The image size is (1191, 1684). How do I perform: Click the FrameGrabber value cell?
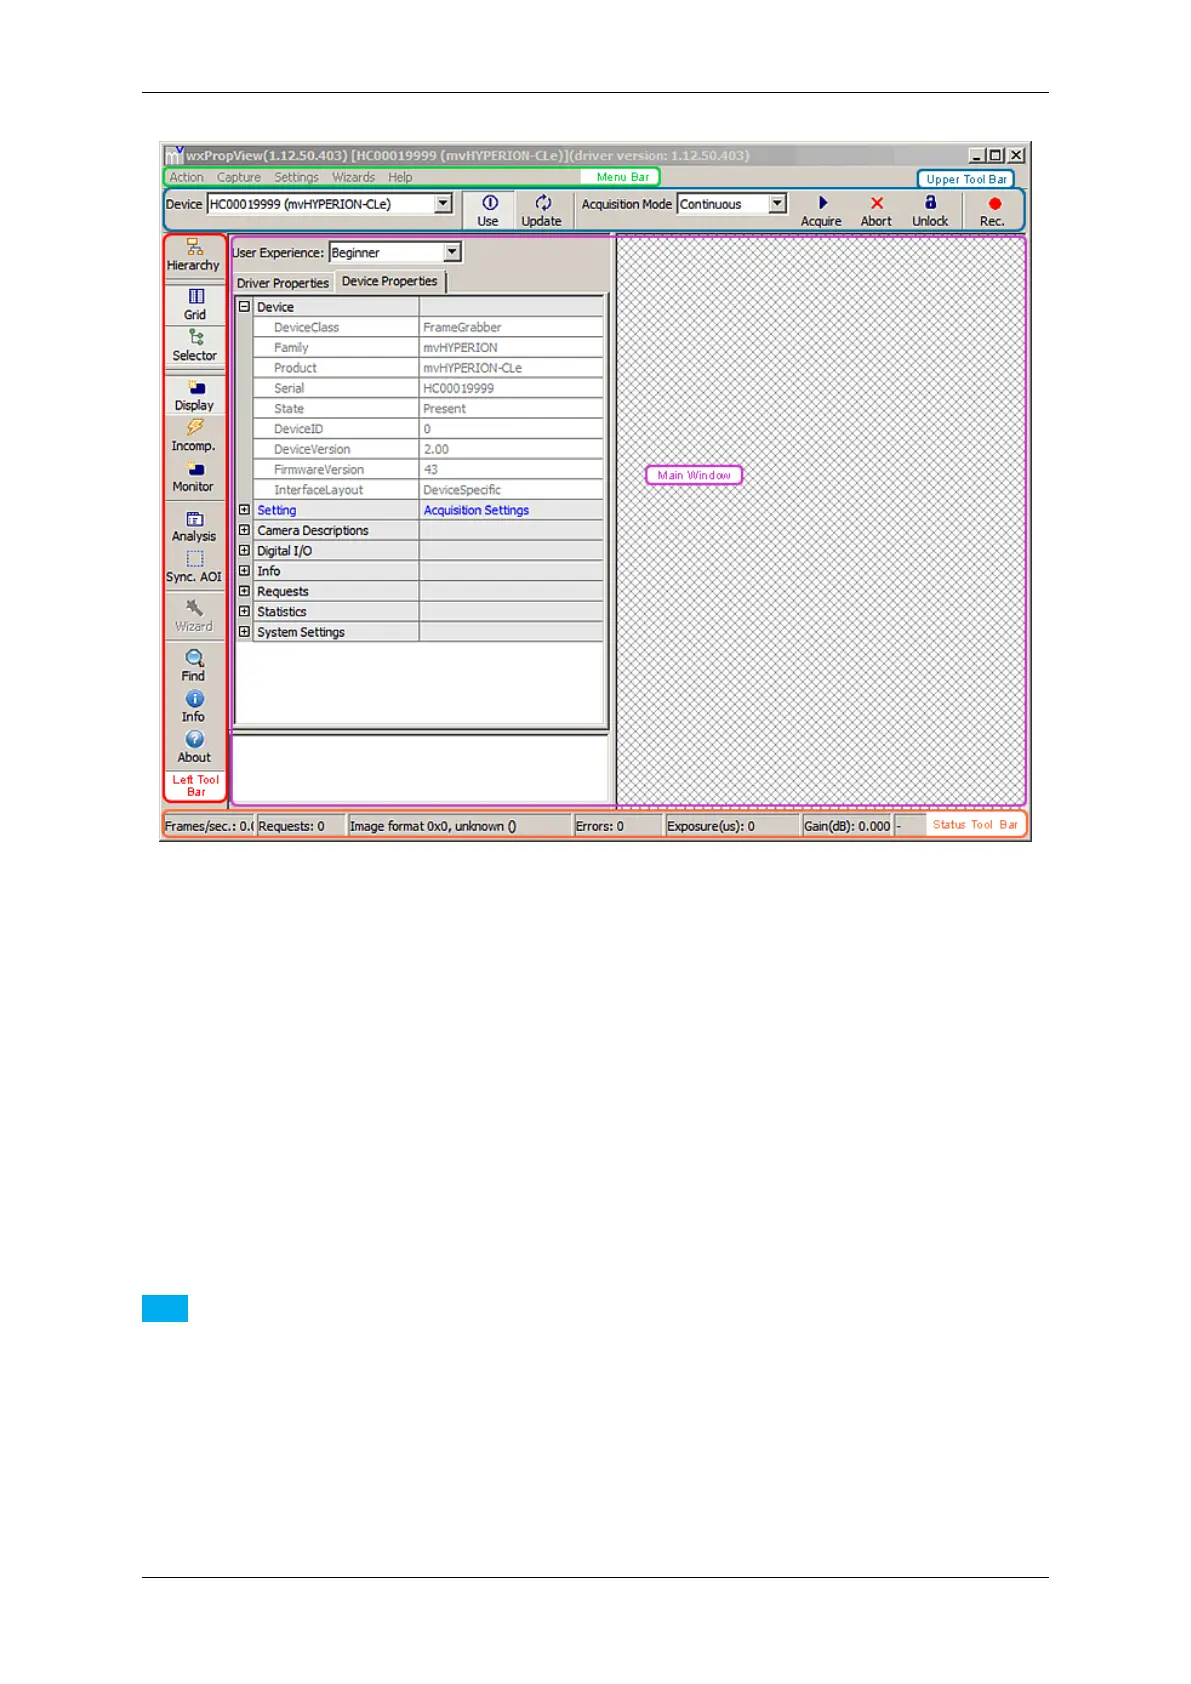click(511, 327)
